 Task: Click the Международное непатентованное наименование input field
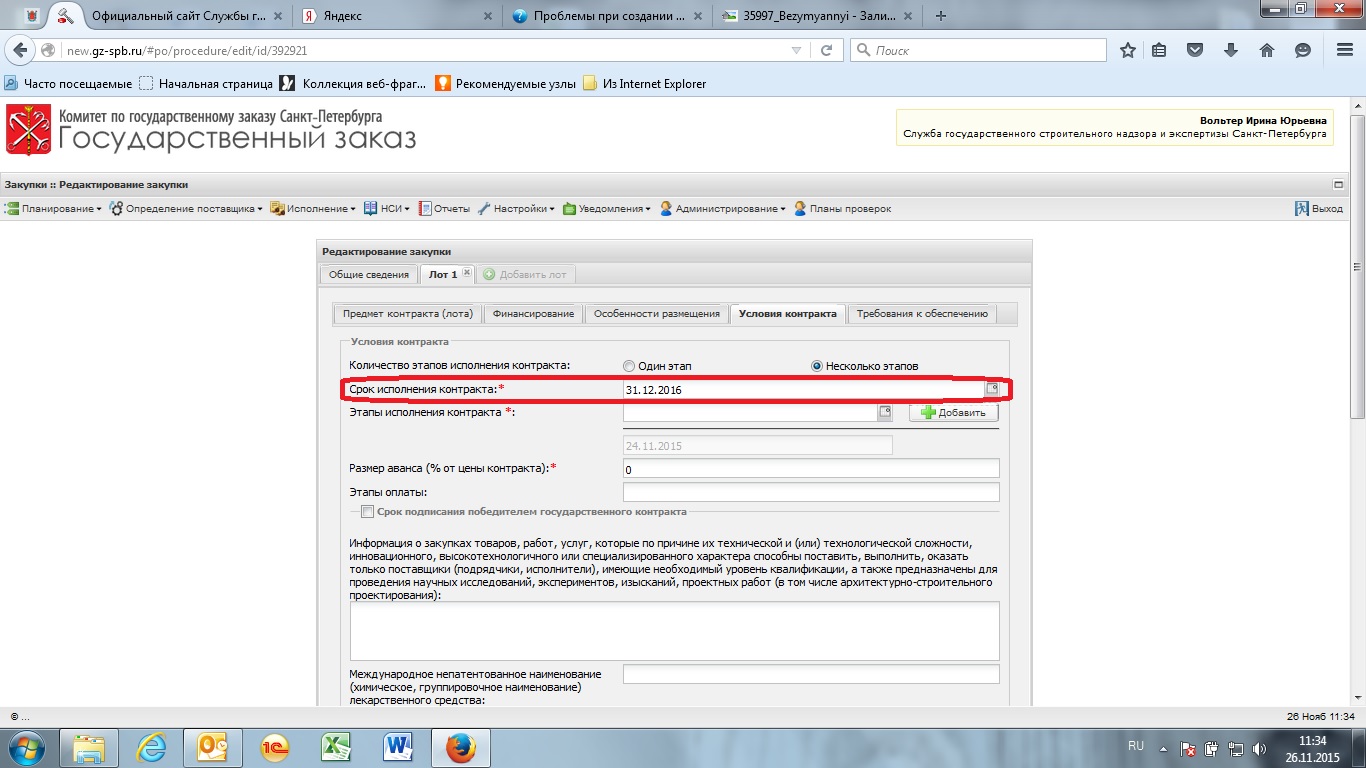tap(811, 674)
